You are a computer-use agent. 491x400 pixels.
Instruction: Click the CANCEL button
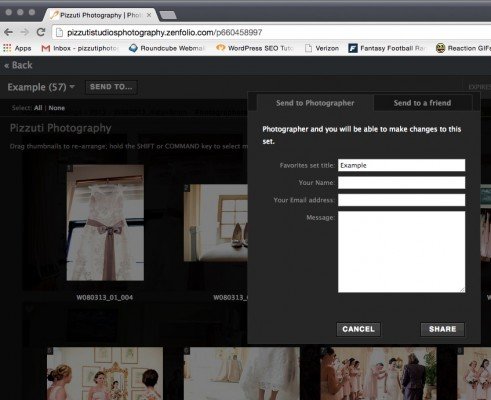pos(358,329)
